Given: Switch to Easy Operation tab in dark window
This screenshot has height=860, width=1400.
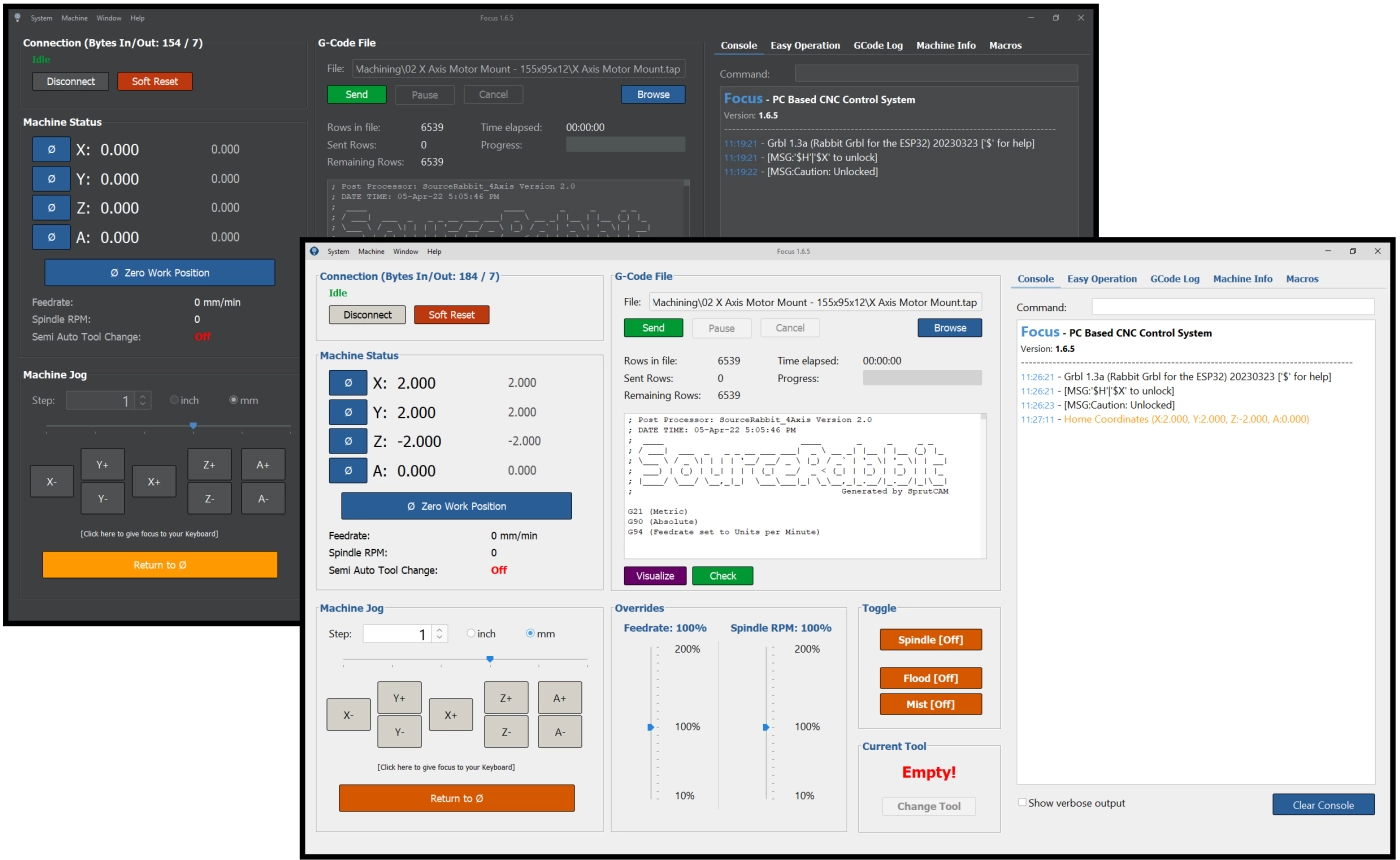Looking at the screenshot, I should [805, 45].
